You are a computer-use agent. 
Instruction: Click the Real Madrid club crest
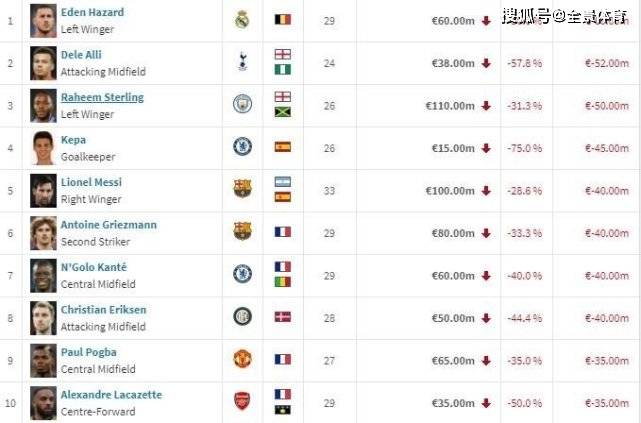[242, 19]
